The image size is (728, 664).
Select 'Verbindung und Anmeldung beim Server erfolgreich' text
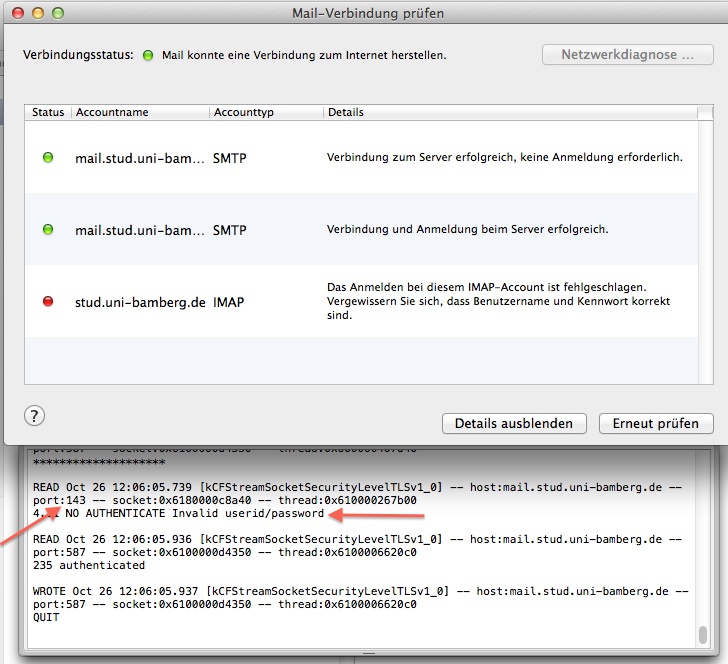(x=468, y=229)
